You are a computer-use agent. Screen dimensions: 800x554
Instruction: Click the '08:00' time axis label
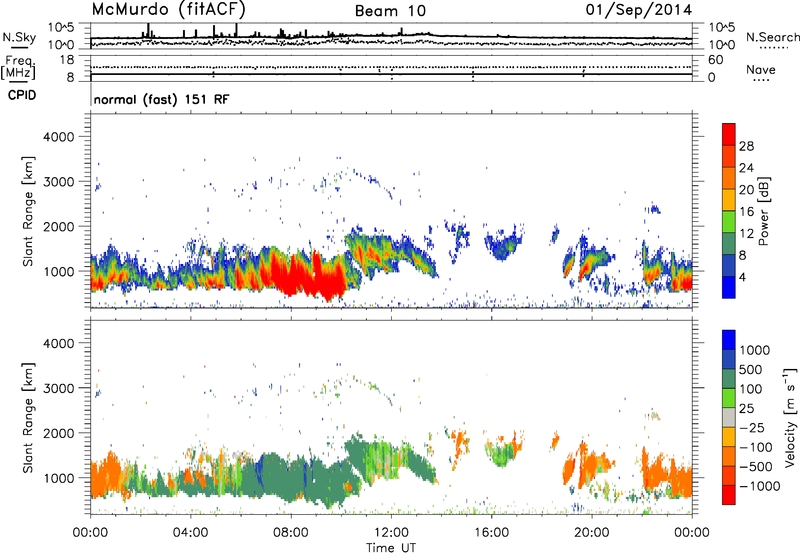[x=291, y=533]
